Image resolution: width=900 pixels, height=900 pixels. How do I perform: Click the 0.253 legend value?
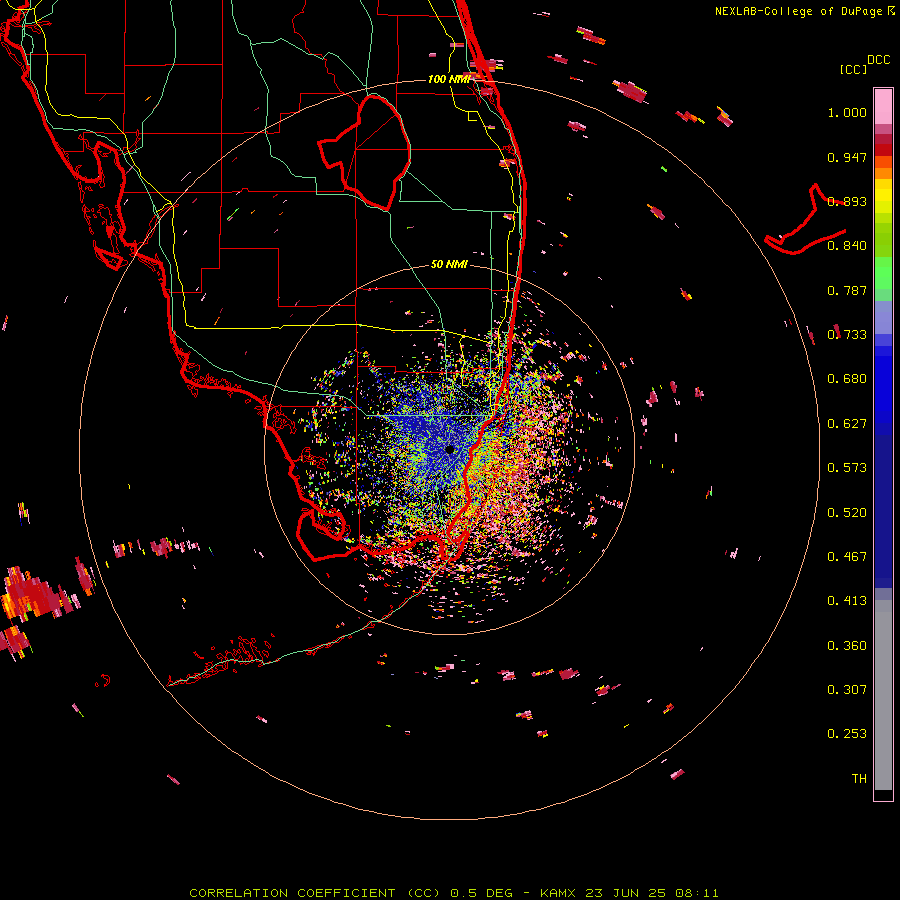(847, 734)
